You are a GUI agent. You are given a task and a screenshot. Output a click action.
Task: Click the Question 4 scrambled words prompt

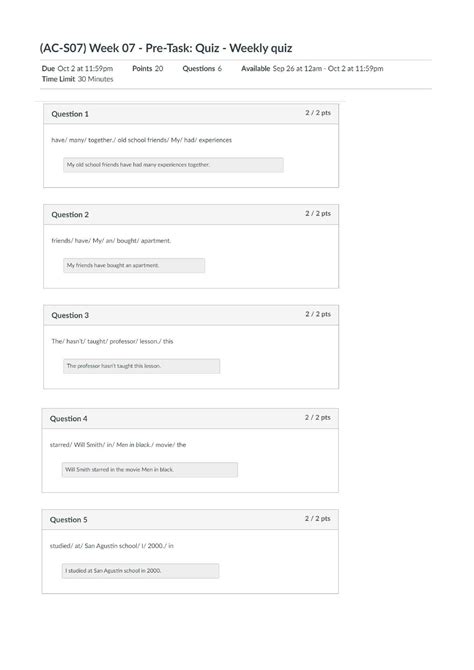(x=118, y=445)
